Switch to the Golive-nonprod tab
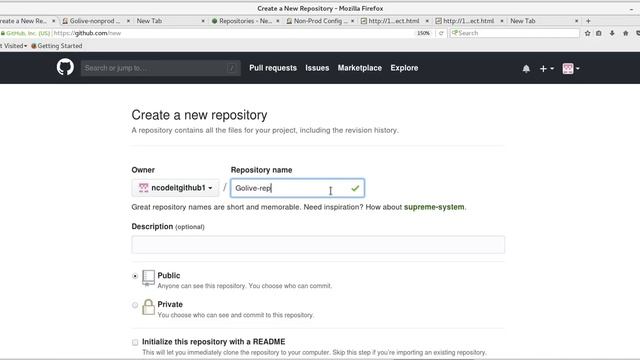This screenshot has height=360, width=640. pos(95,21)
